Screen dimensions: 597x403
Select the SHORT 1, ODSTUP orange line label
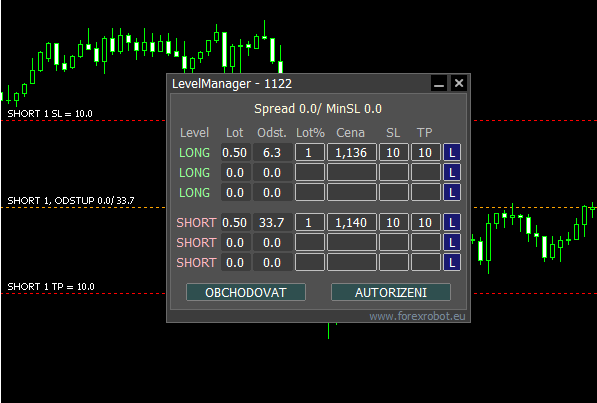[x=71, y=200]
